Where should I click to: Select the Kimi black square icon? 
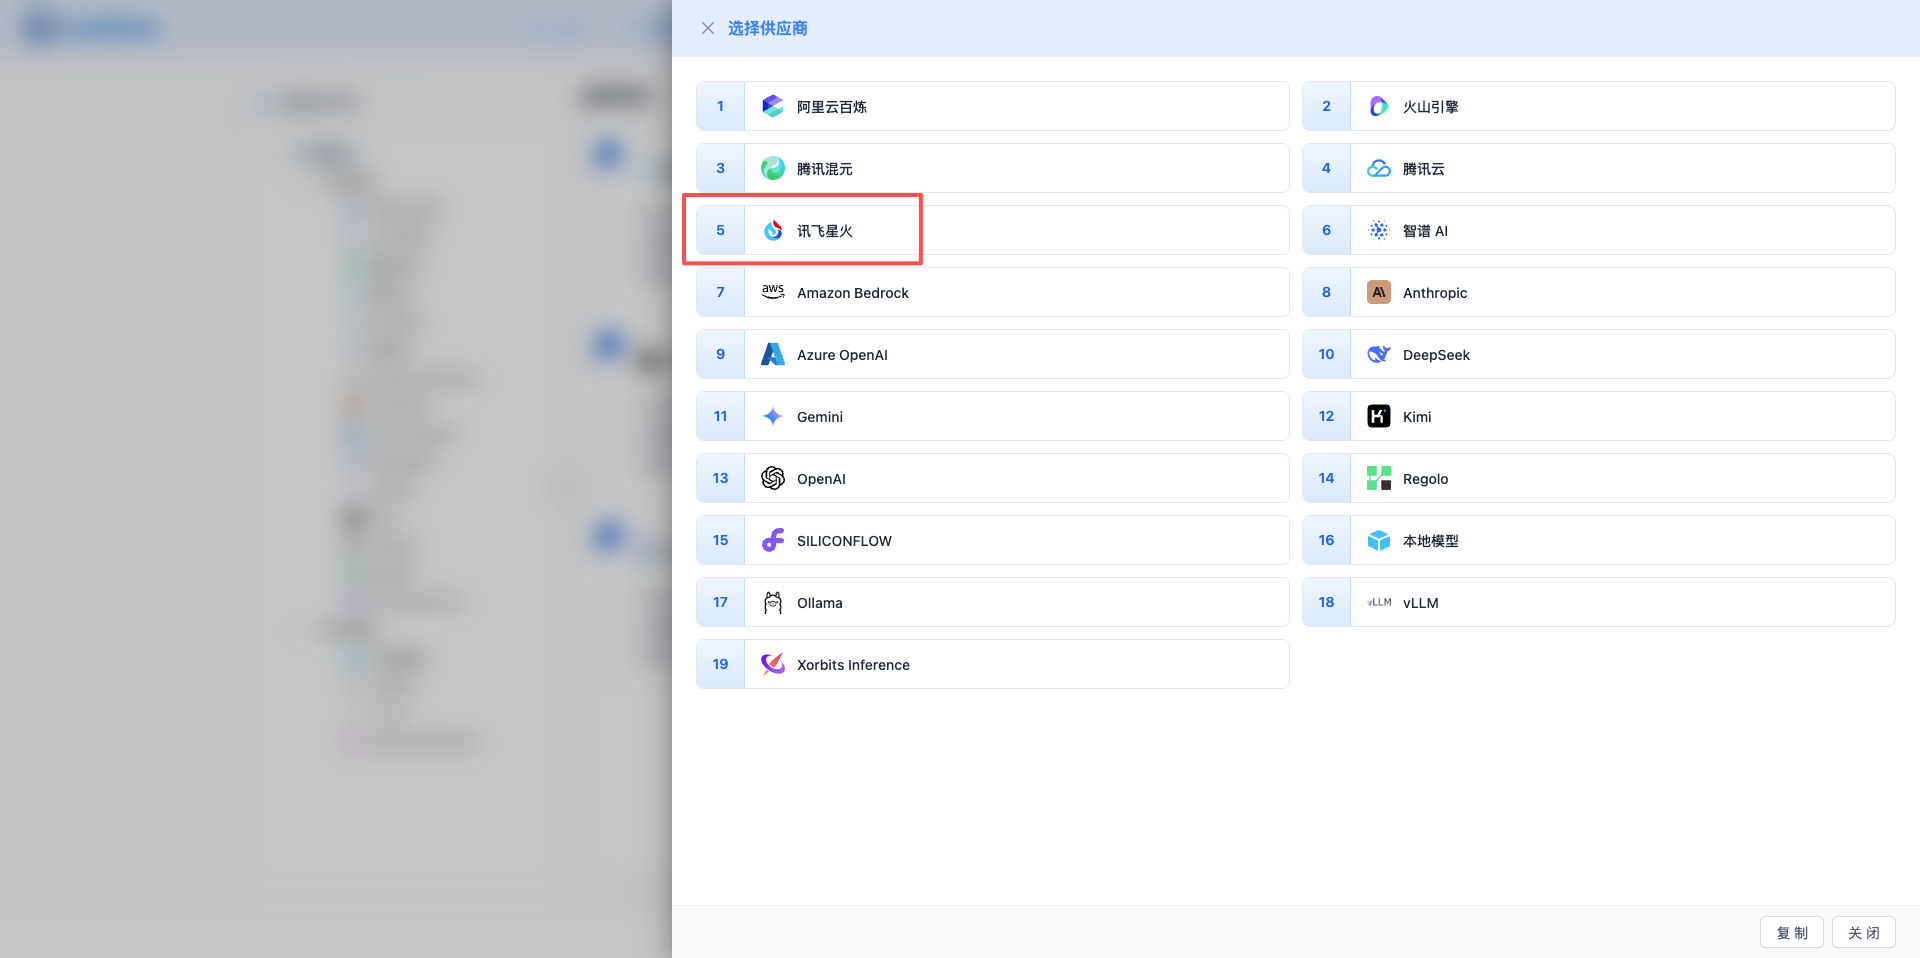pyautogui.click(x=1378, y=416)
